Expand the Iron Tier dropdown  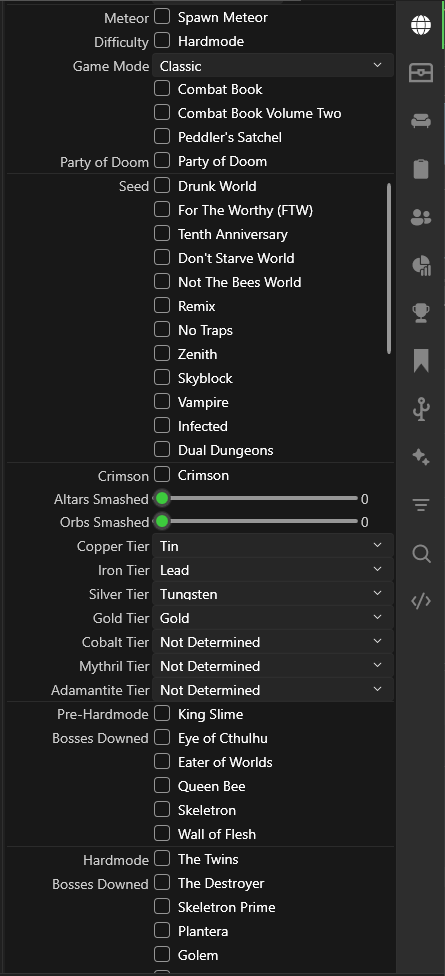click(x=273, y=570)
